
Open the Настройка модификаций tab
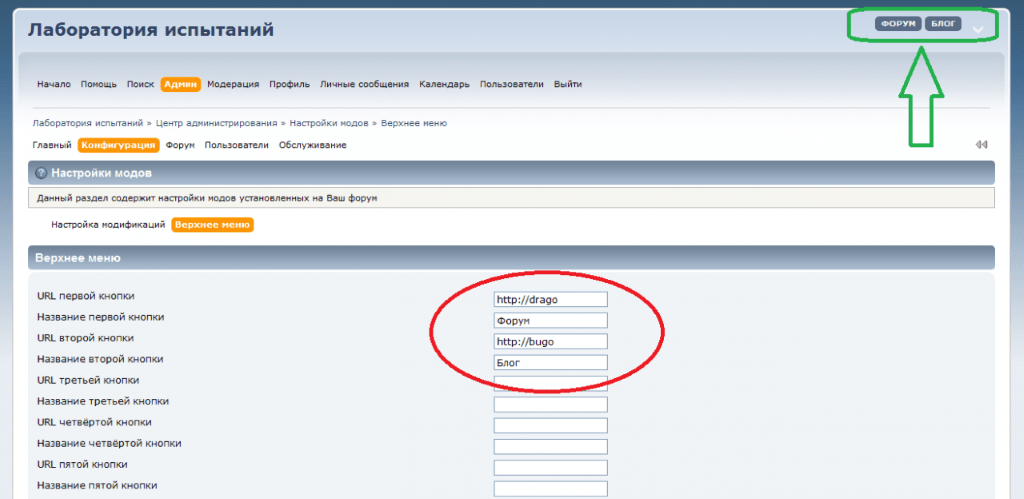[107, 225]
